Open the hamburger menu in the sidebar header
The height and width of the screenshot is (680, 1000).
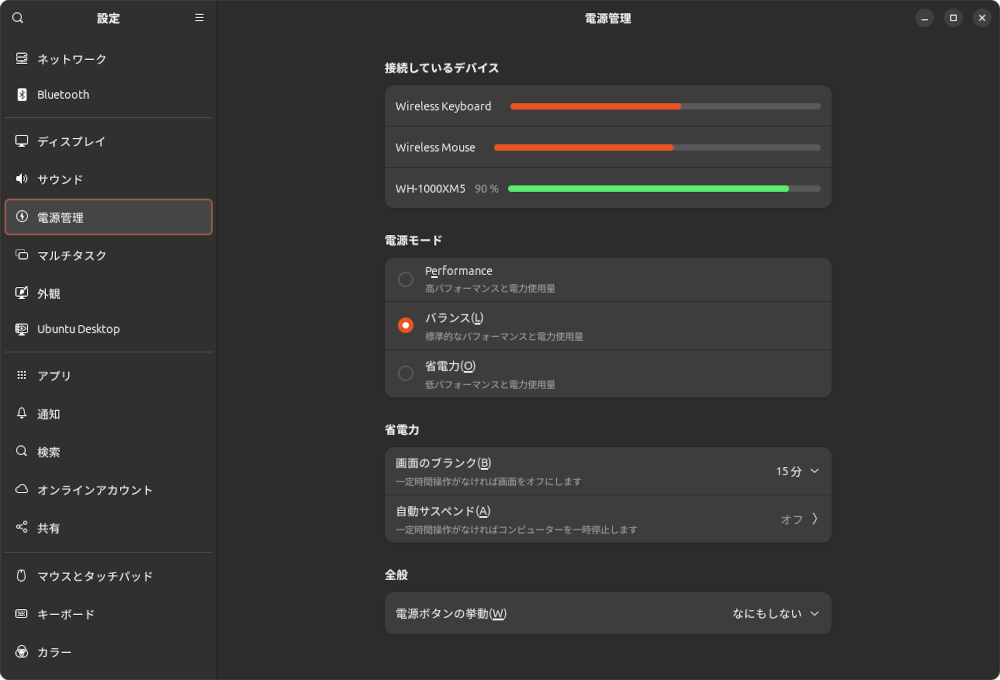(x=199, y=17)
